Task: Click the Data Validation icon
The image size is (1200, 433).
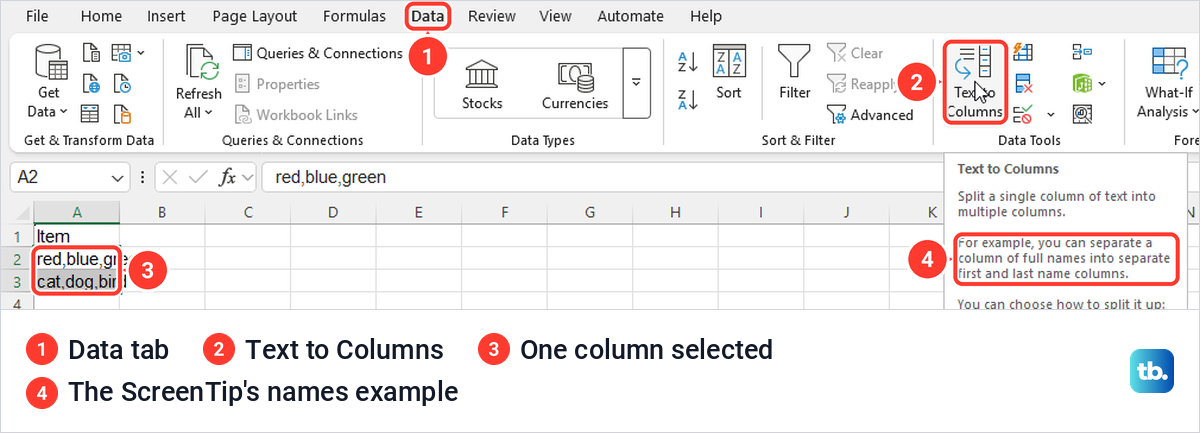Action: coord(1024,113)
